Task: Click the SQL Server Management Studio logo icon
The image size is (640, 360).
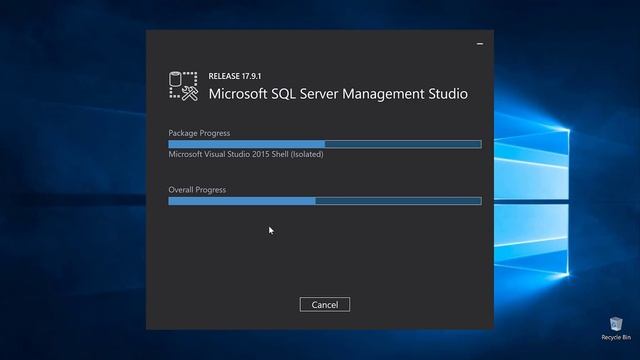Action: pyautogui.click(x=183, y=86)
